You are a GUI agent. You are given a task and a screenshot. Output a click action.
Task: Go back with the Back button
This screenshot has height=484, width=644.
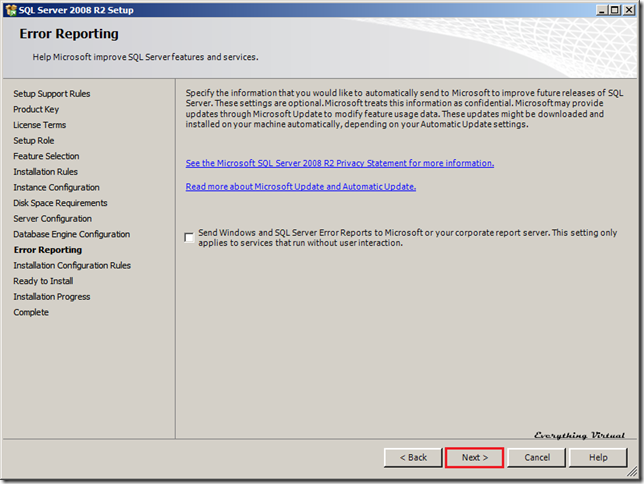pyautogui.click(x=413, y=457)
